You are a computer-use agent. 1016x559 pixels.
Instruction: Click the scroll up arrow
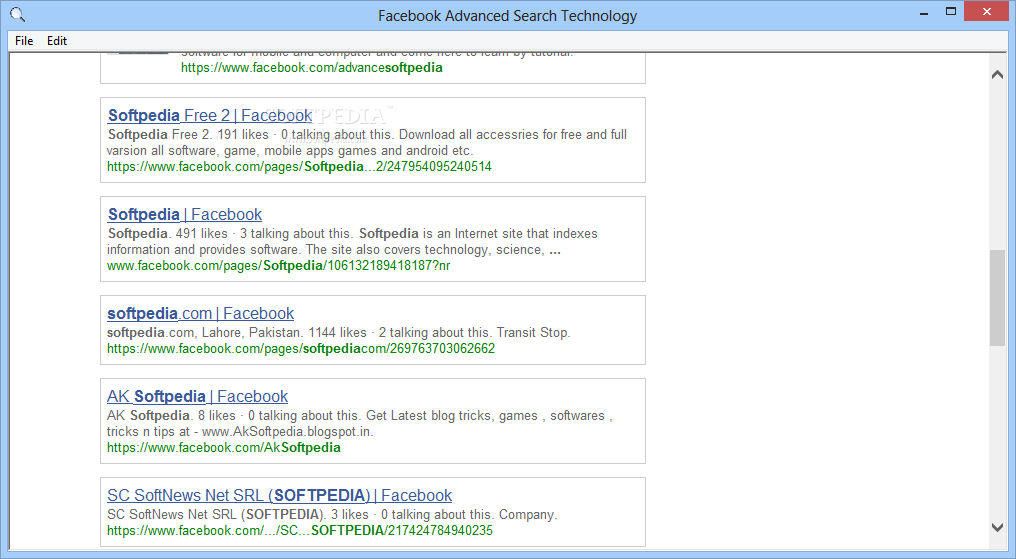pos(997,74)
